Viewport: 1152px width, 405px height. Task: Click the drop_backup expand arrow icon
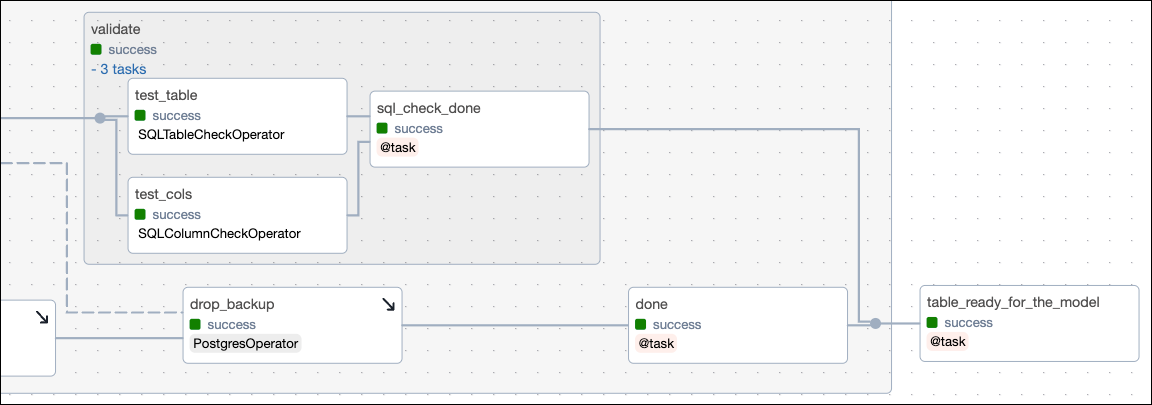click(x=387, y=304)
